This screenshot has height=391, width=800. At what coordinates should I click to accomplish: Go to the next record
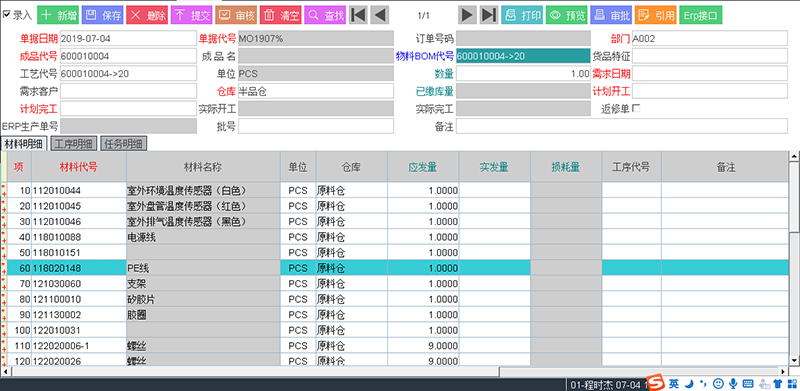click(467, 15)
